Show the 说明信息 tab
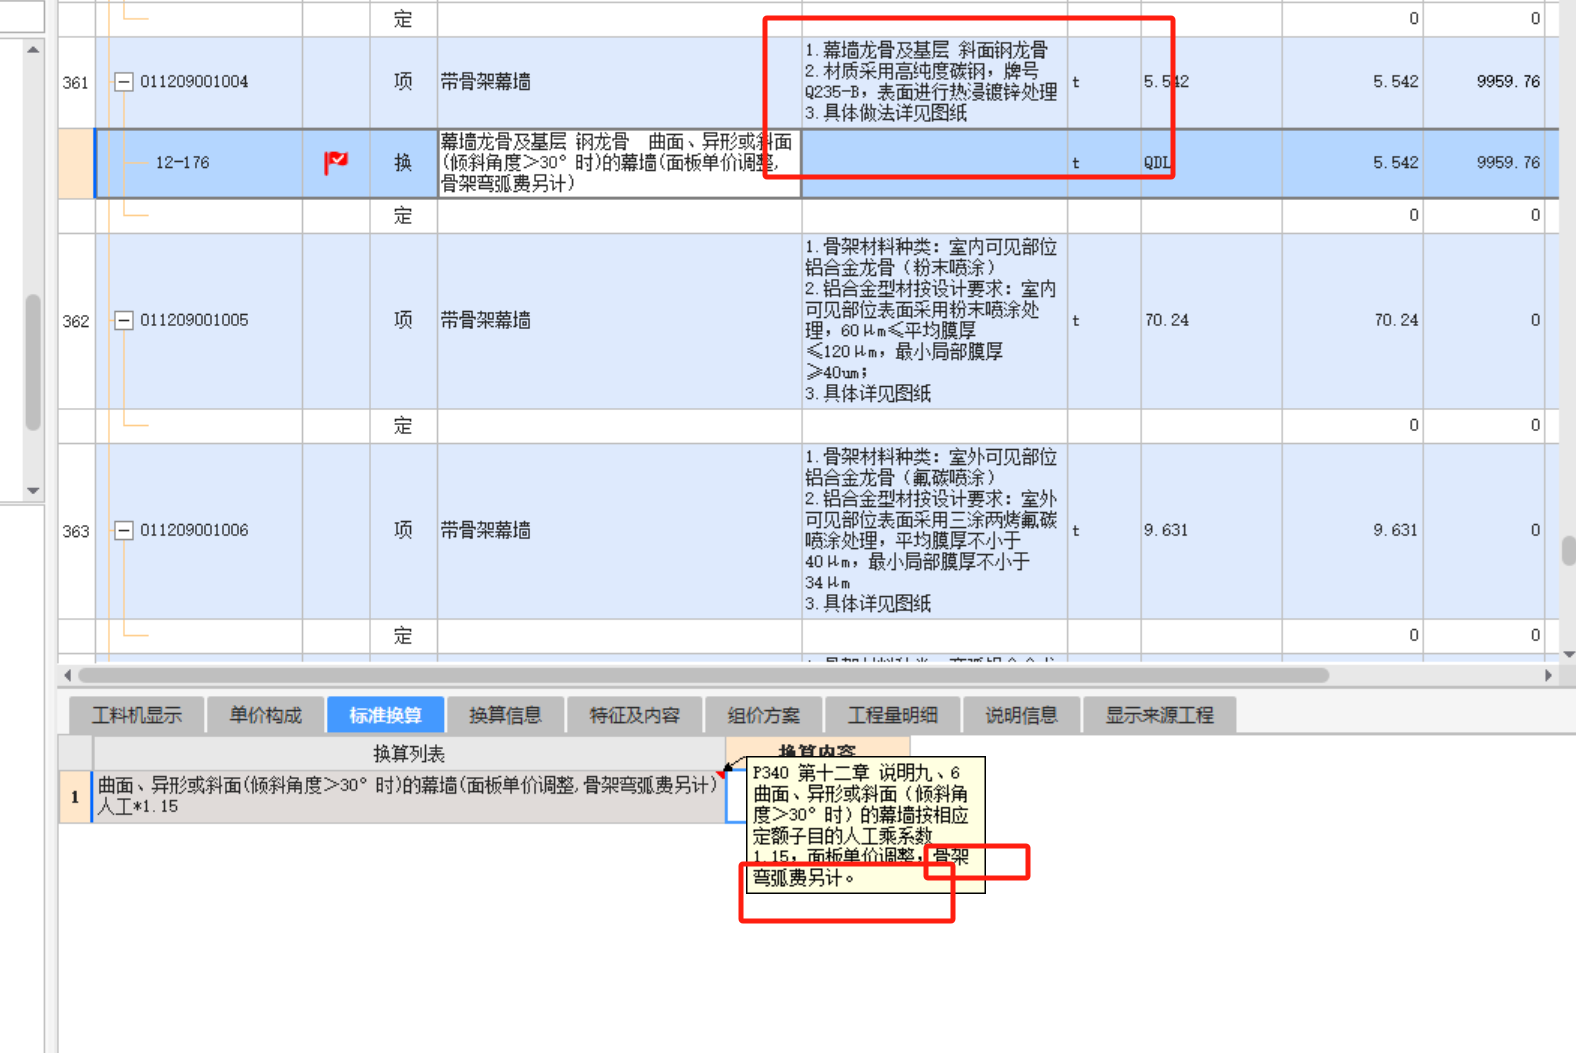1576x1053 pixels. point(1021,715)
